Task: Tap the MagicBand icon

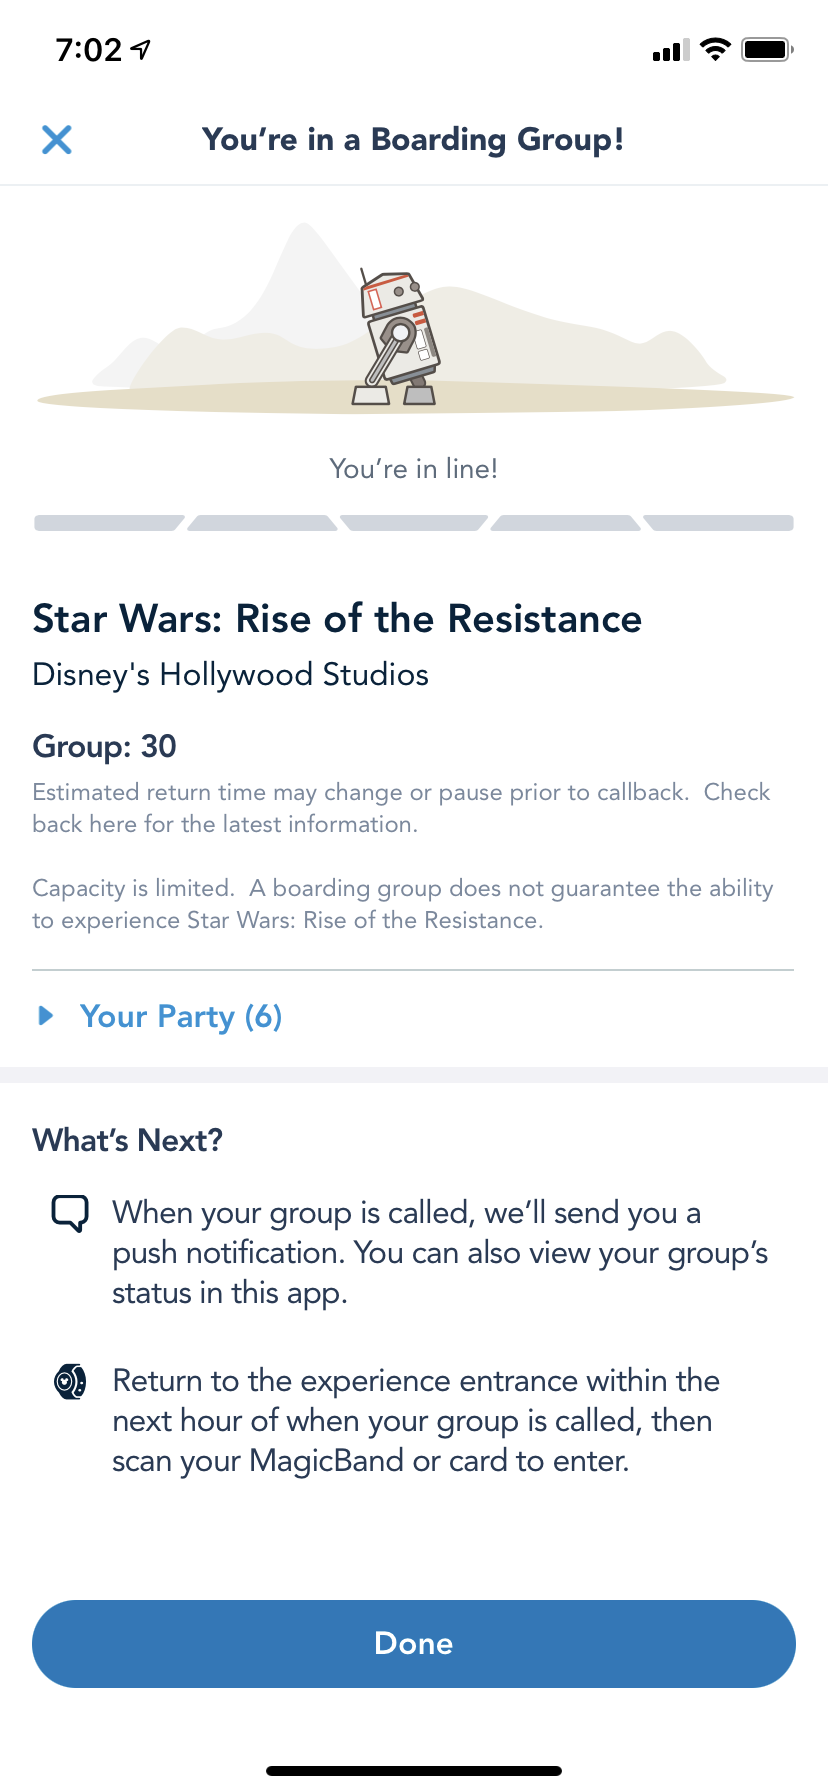Action: pyautogui.click(x=70, y=1382)
